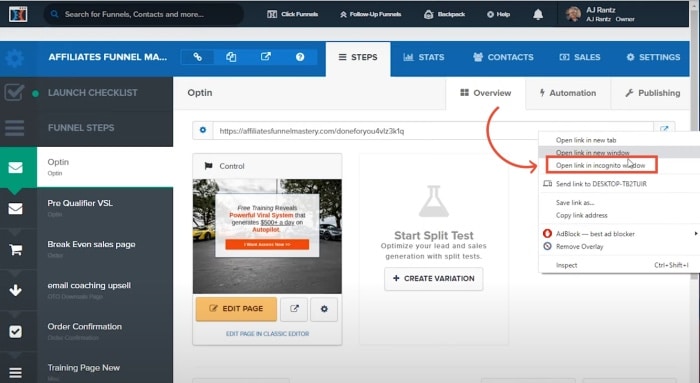Click the Break Even sales cart icon
Viewport: 700px width, 383px height.
(16, 250)
